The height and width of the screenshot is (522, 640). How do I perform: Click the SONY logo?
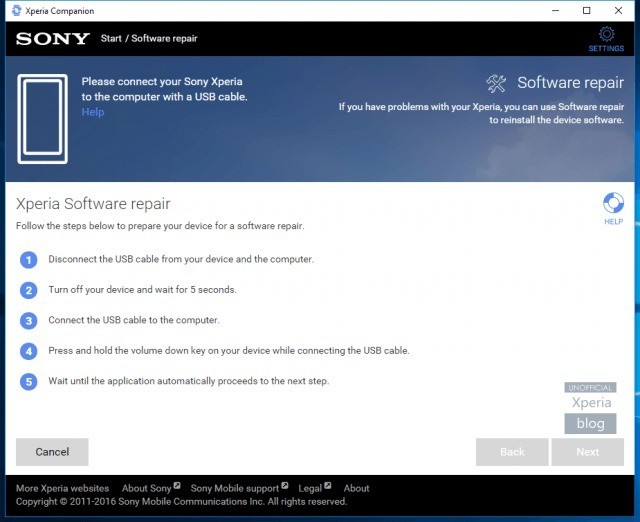53,39
